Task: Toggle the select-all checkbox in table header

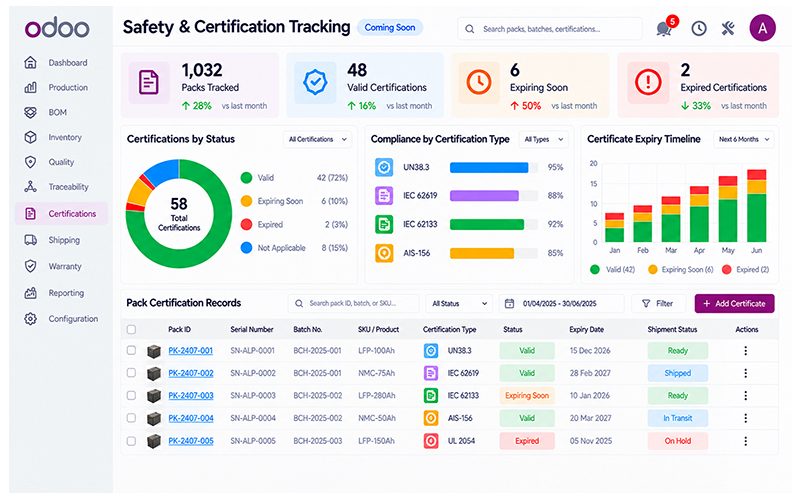Action: (x=131, y=330)
